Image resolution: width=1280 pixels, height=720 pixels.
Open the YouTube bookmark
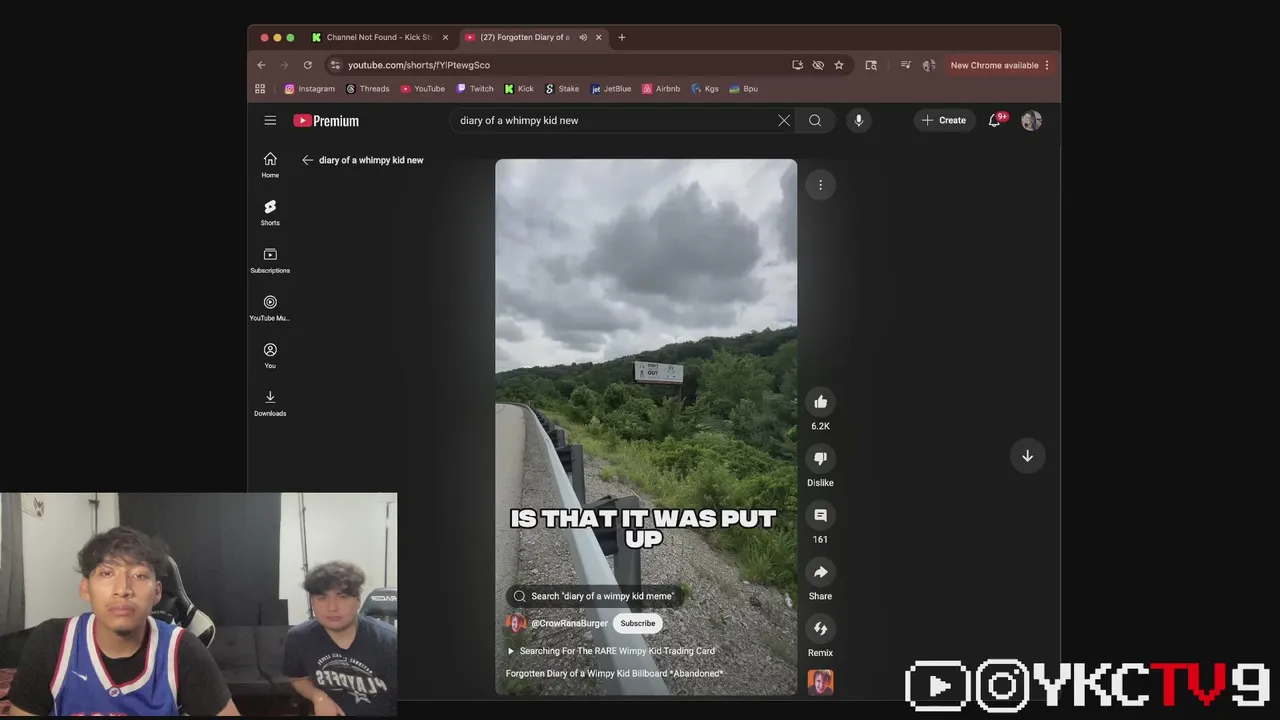coord(423,89)
